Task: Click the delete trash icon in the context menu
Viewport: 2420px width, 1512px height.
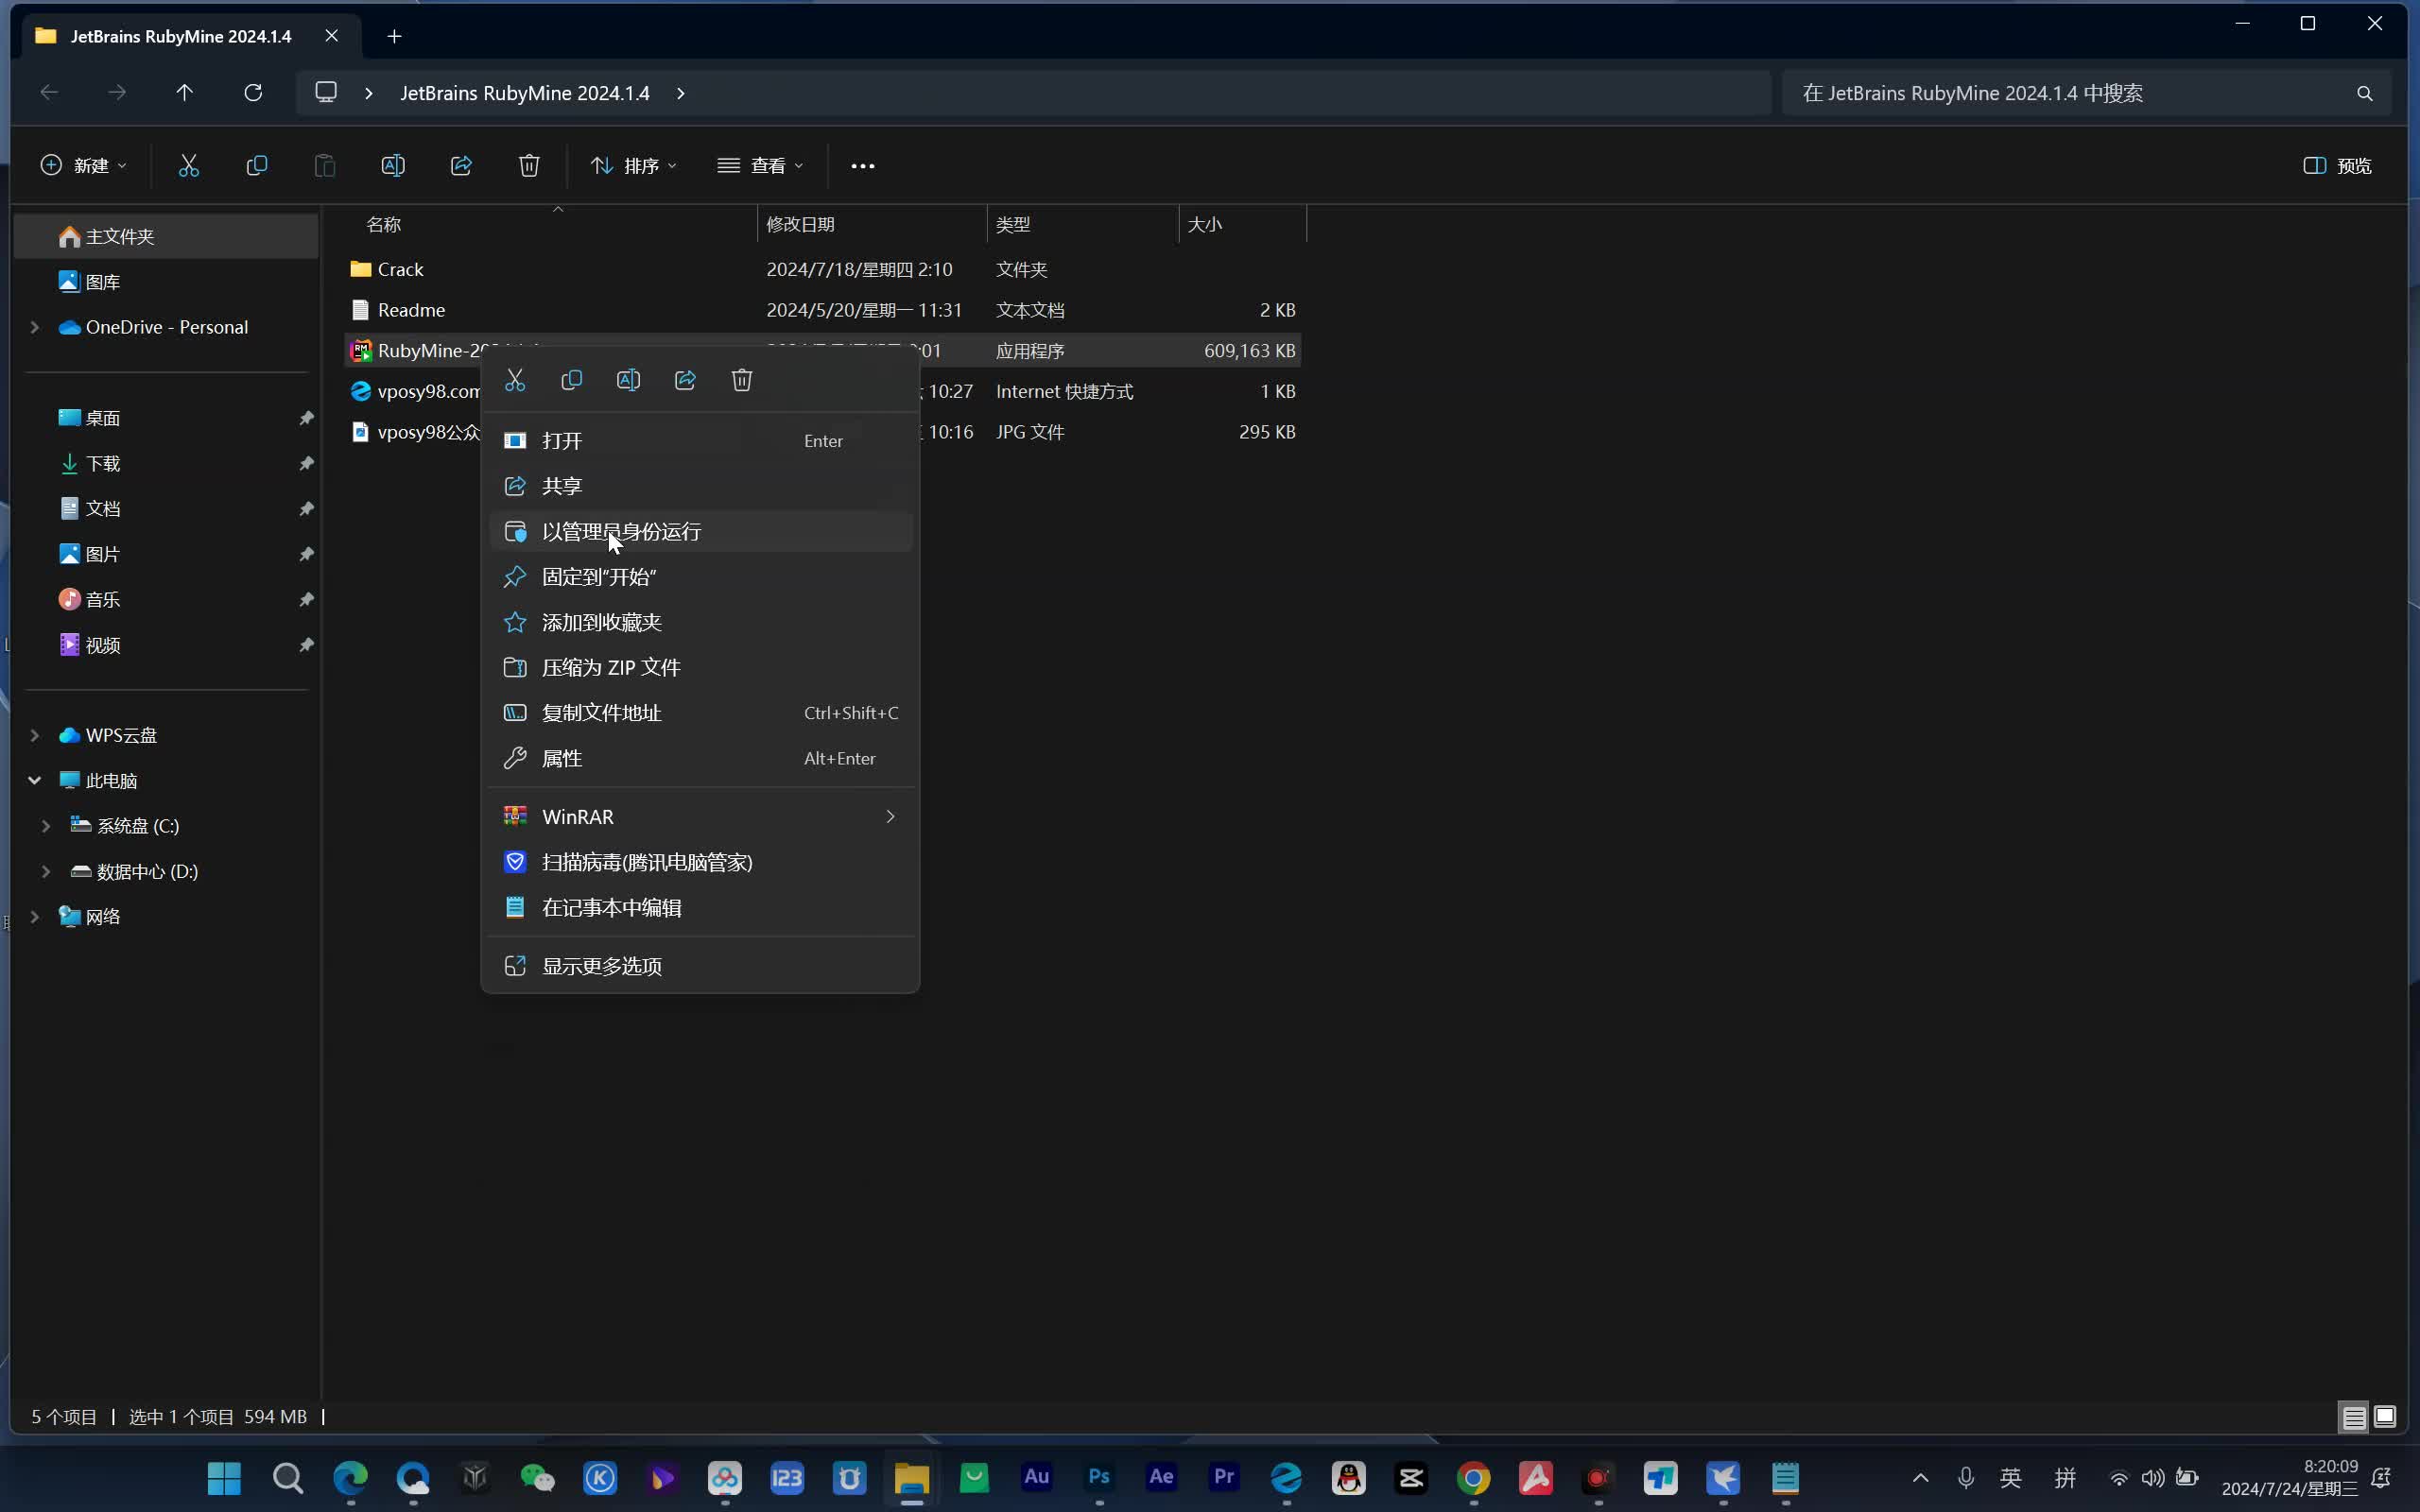Action: click(742, 380)
